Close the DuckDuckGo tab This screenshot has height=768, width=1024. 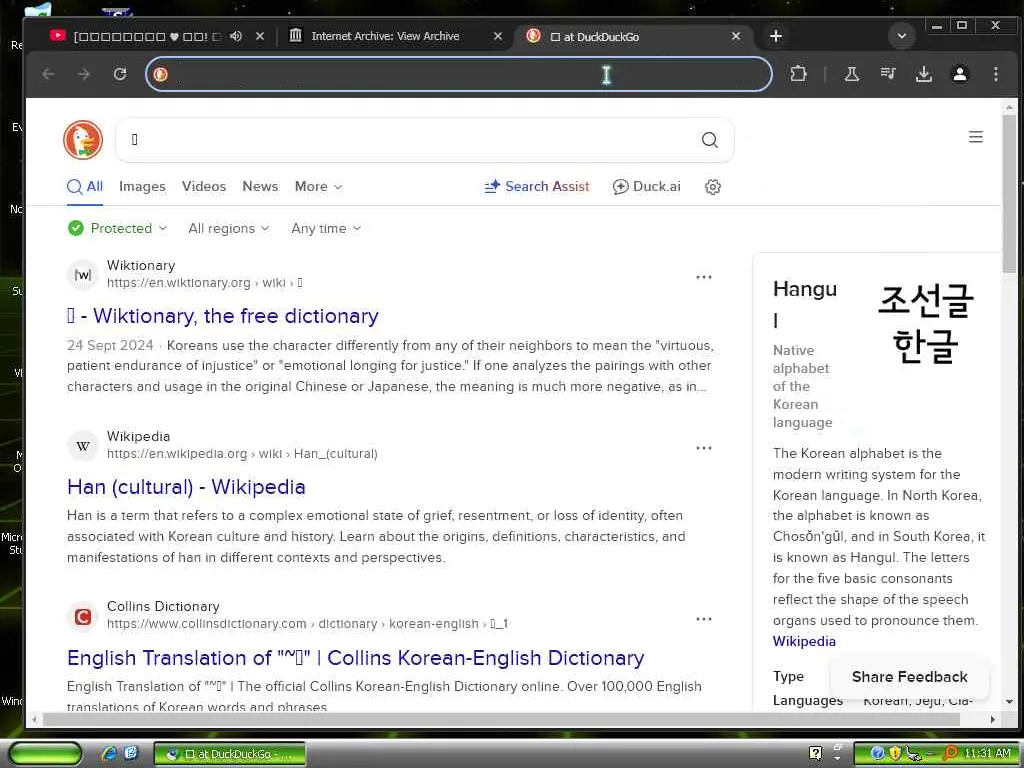point(736,36)
